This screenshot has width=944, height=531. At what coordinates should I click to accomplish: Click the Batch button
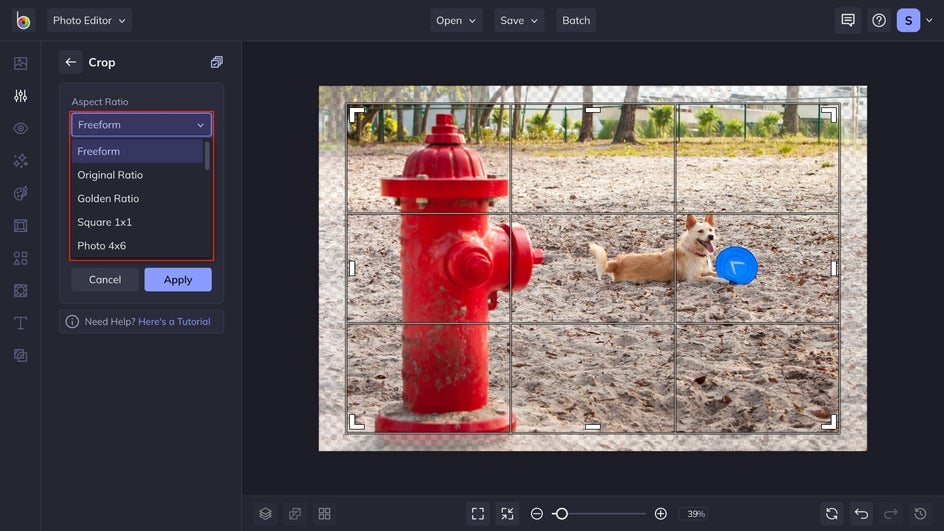pos(576,20)
